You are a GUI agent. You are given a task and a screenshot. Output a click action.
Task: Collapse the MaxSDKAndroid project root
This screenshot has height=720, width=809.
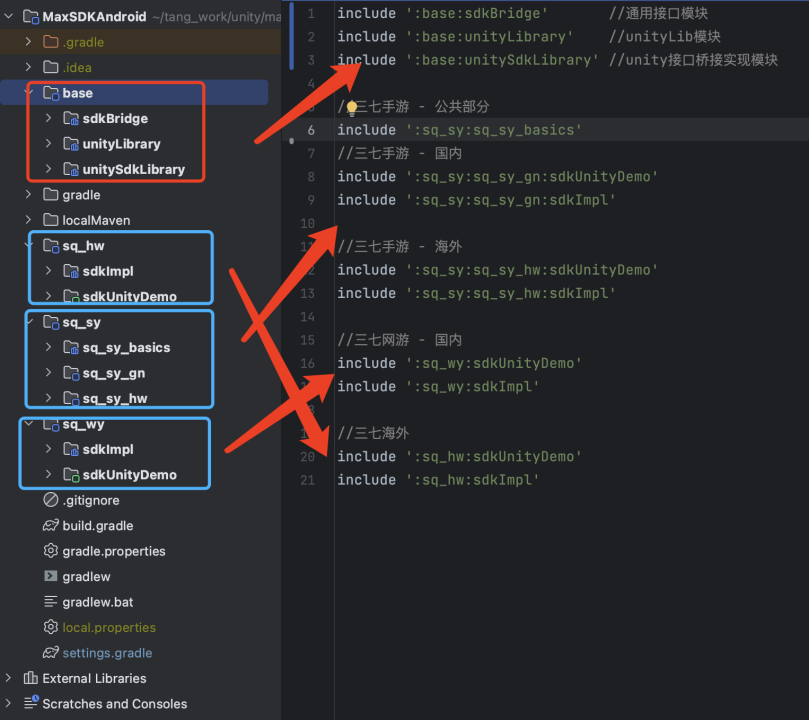point(9,17)
